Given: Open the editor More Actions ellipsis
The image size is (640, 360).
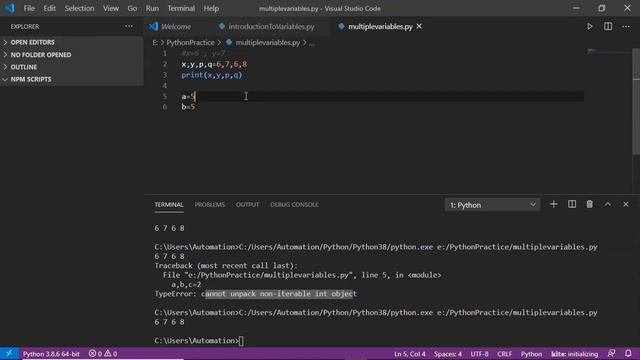Looking at the screenshot, I should click(626, 27).
